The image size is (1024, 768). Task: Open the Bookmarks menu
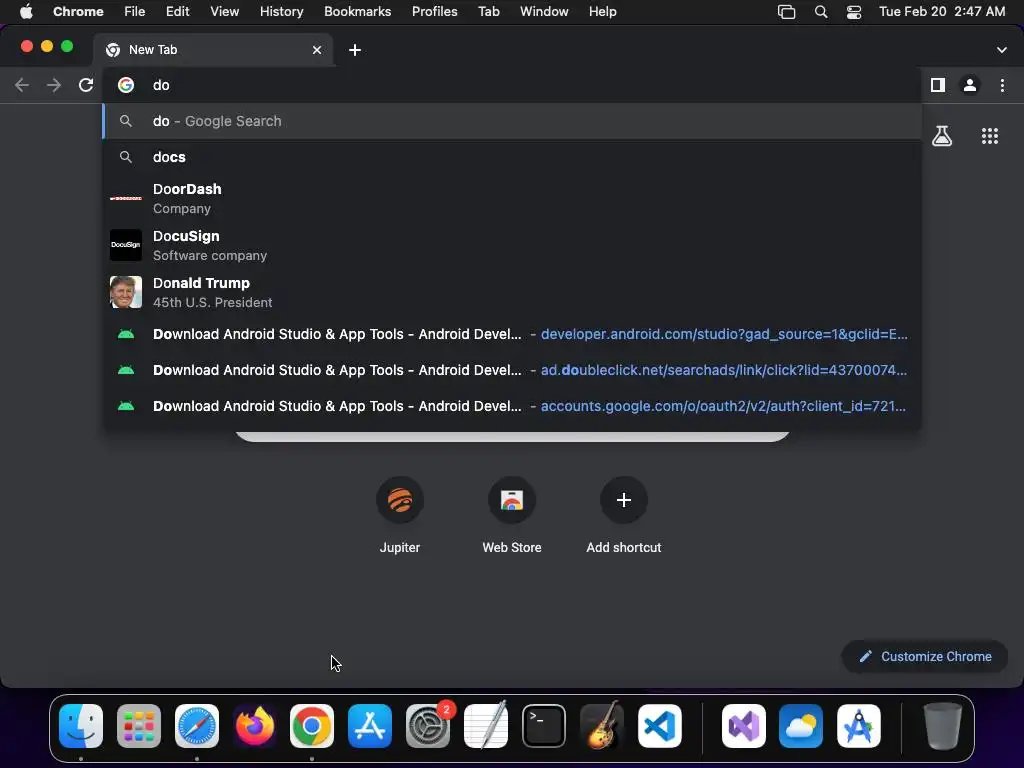358,12
